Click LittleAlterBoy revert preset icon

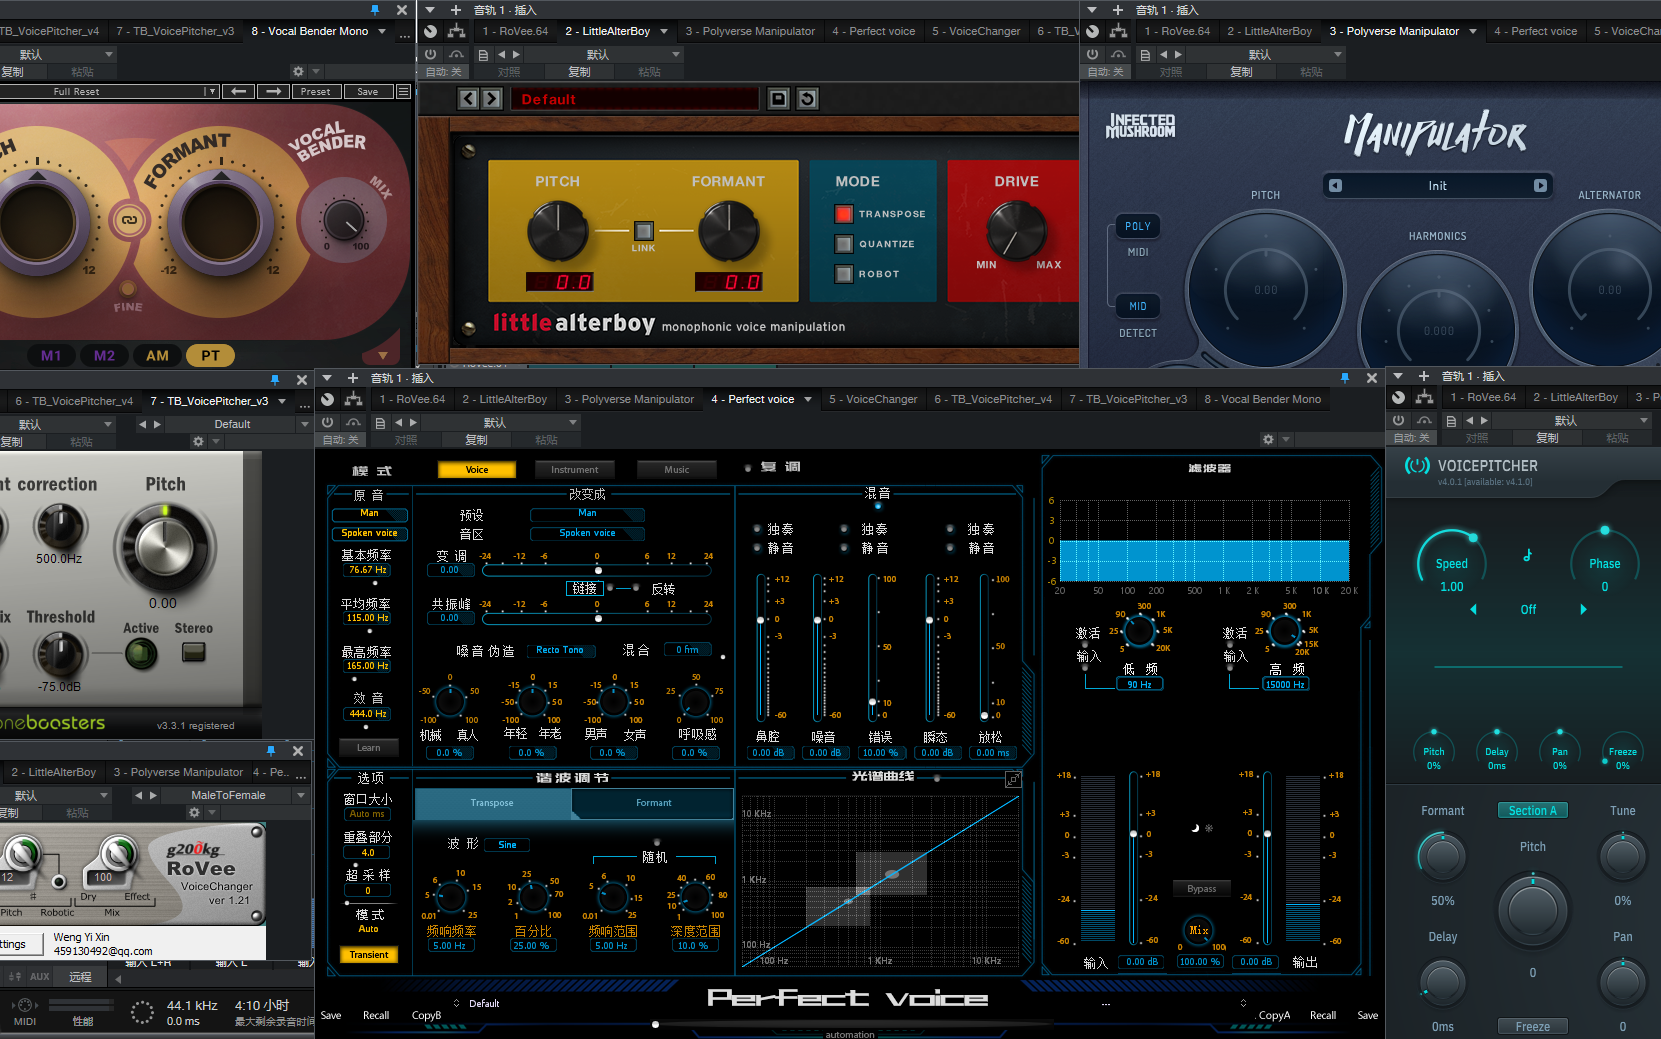click(808, 98)
